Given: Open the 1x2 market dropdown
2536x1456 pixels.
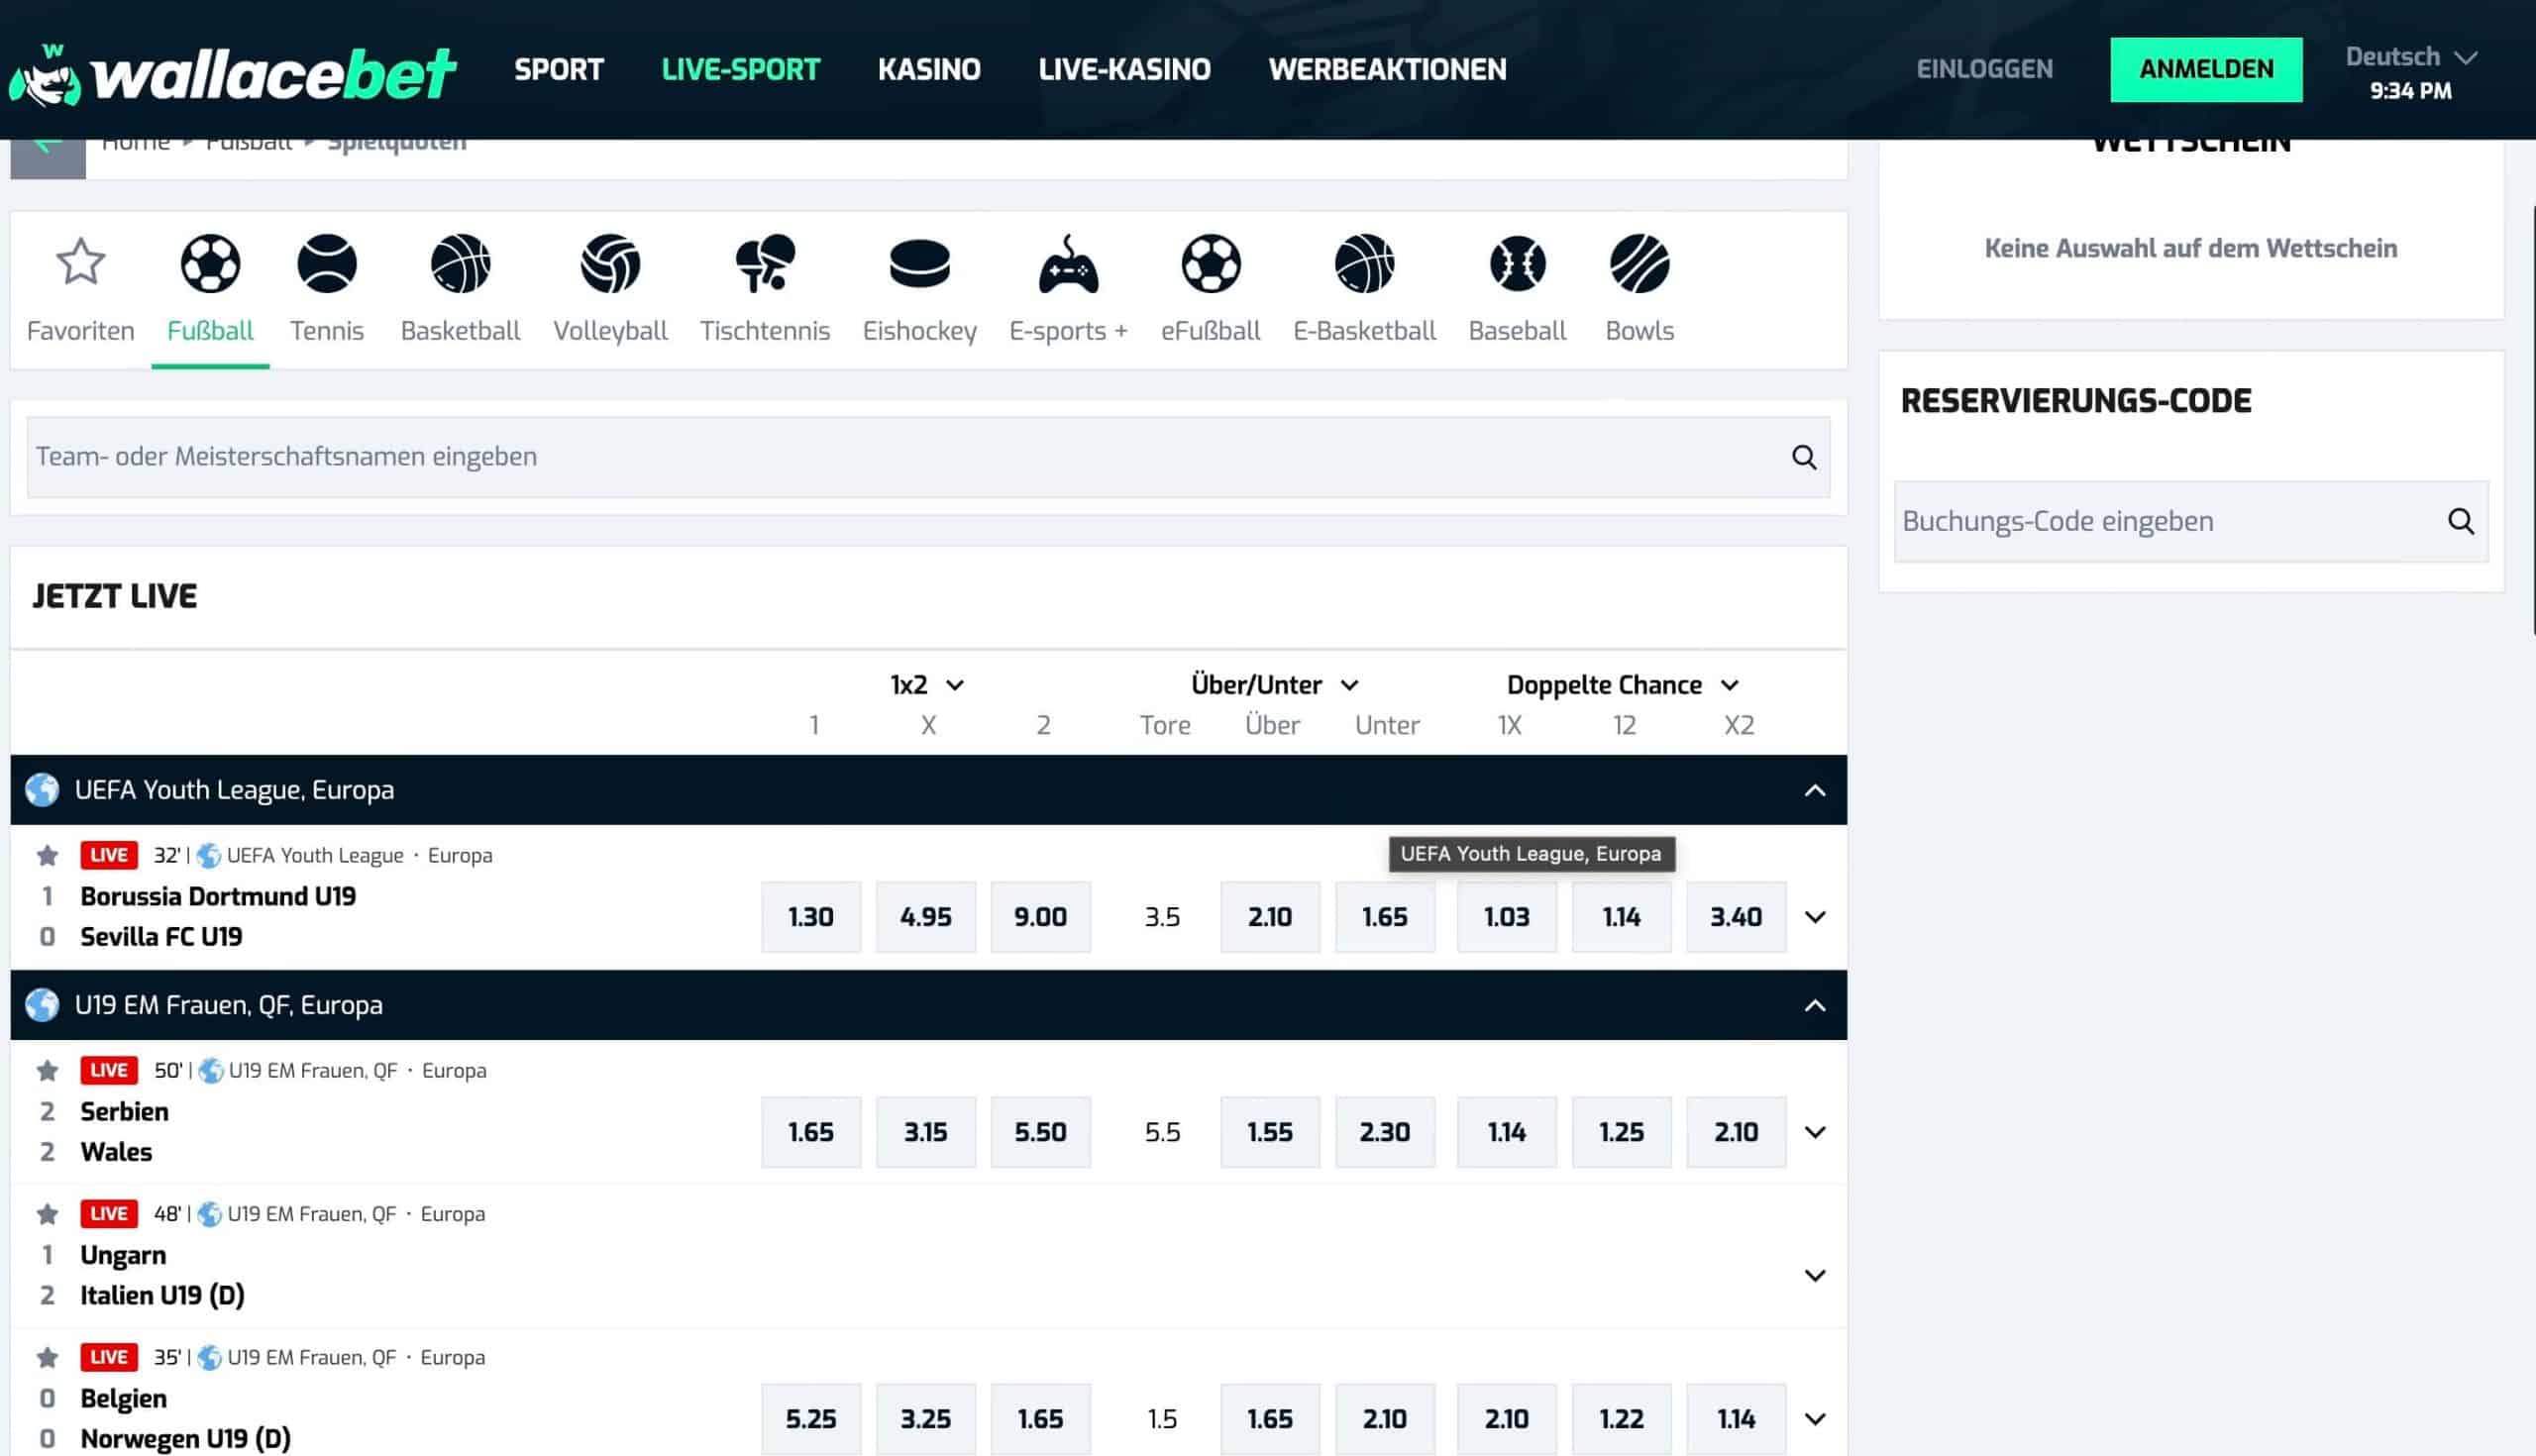Looking at the screenshot, I should click(927, 685).
